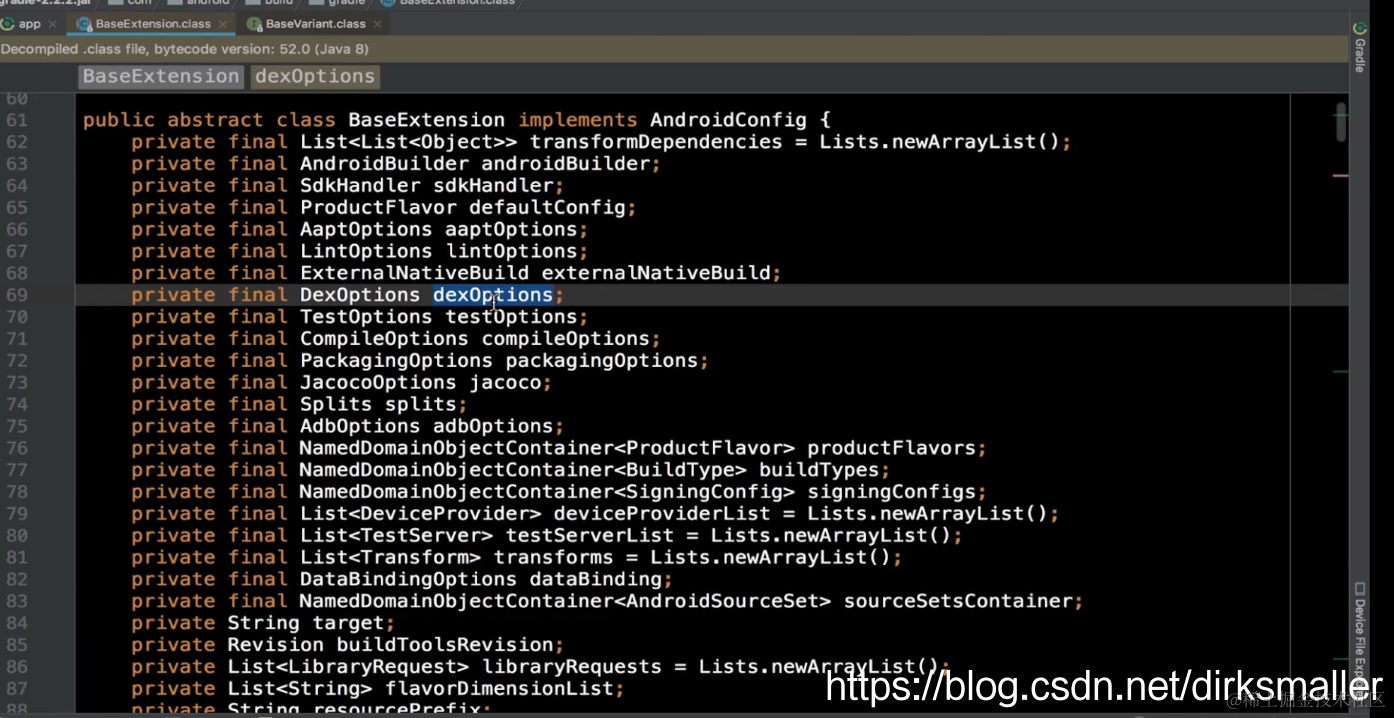Viewport: 1394px width, 718px height.
Task: Close the BaseExtension.class tab
Action: pyautogui.click(x=222, y=23)
